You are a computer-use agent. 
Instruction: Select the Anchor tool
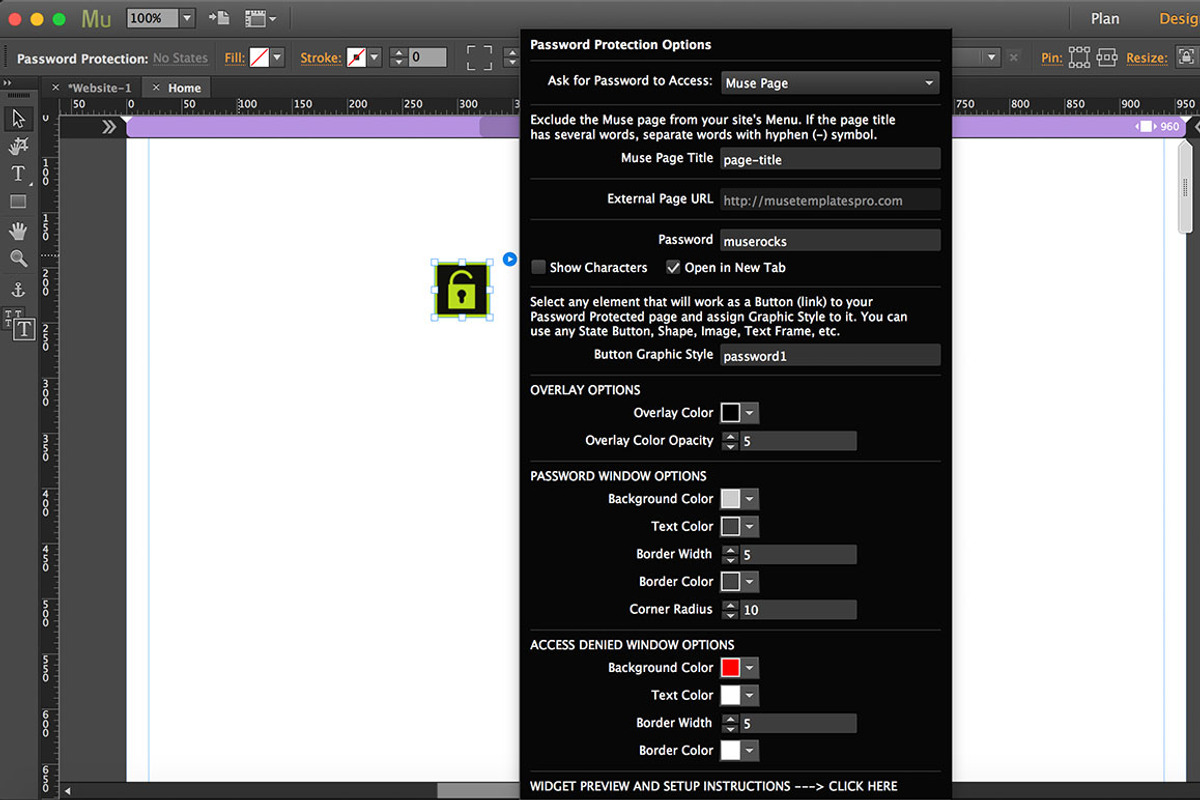pos(18,290)
